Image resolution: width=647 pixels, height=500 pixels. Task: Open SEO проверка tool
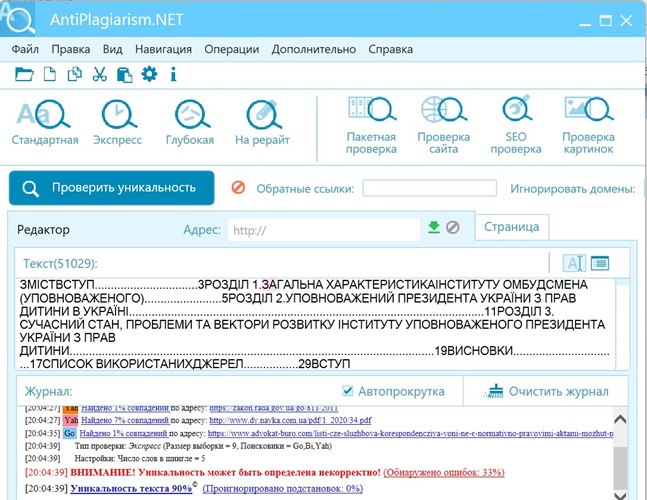coord(516,125)
